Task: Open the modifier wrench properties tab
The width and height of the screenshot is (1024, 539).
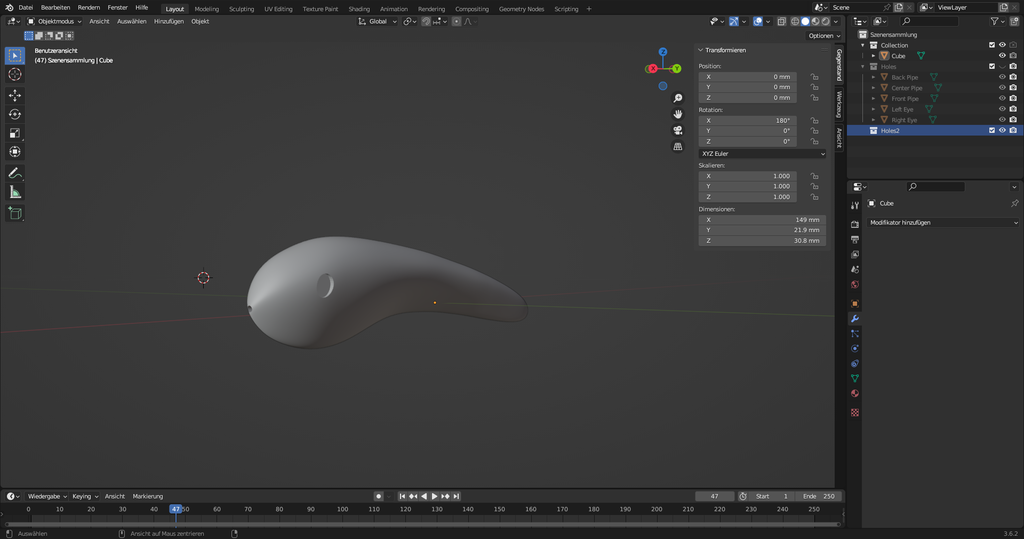Action: (x=855, y=318)
